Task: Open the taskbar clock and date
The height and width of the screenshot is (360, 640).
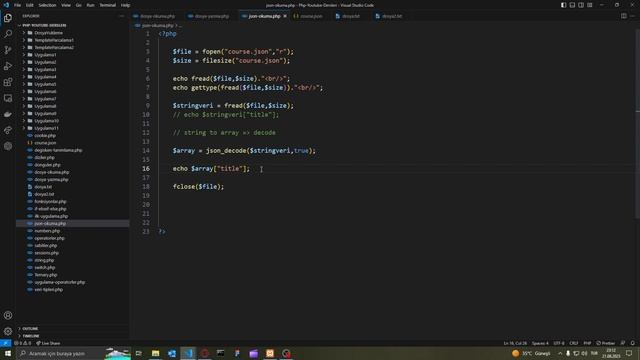Action: pos(611,353)
